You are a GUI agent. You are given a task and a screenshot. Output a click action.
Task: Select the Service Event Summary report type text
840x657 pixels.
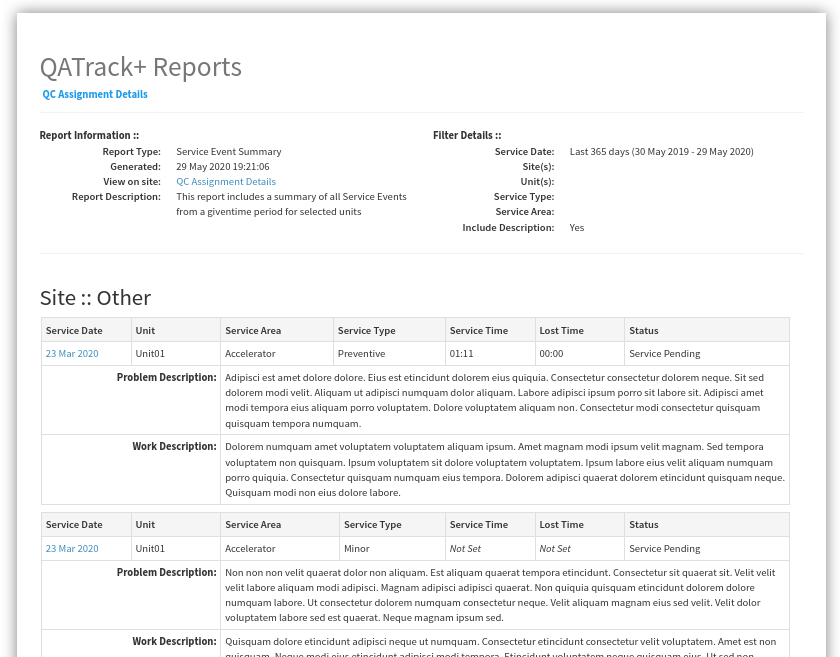[229, 152]
